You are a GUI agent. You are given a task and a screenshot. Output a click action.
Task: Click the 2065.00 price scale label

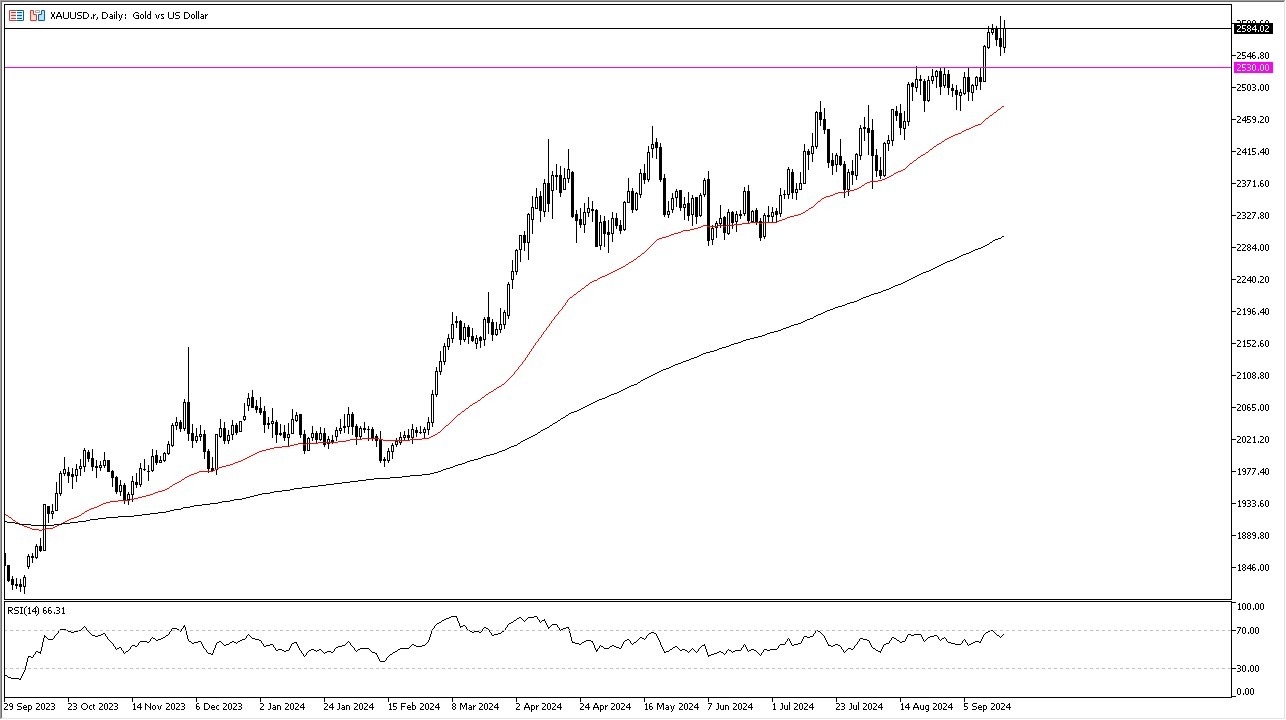point(1253,408)
